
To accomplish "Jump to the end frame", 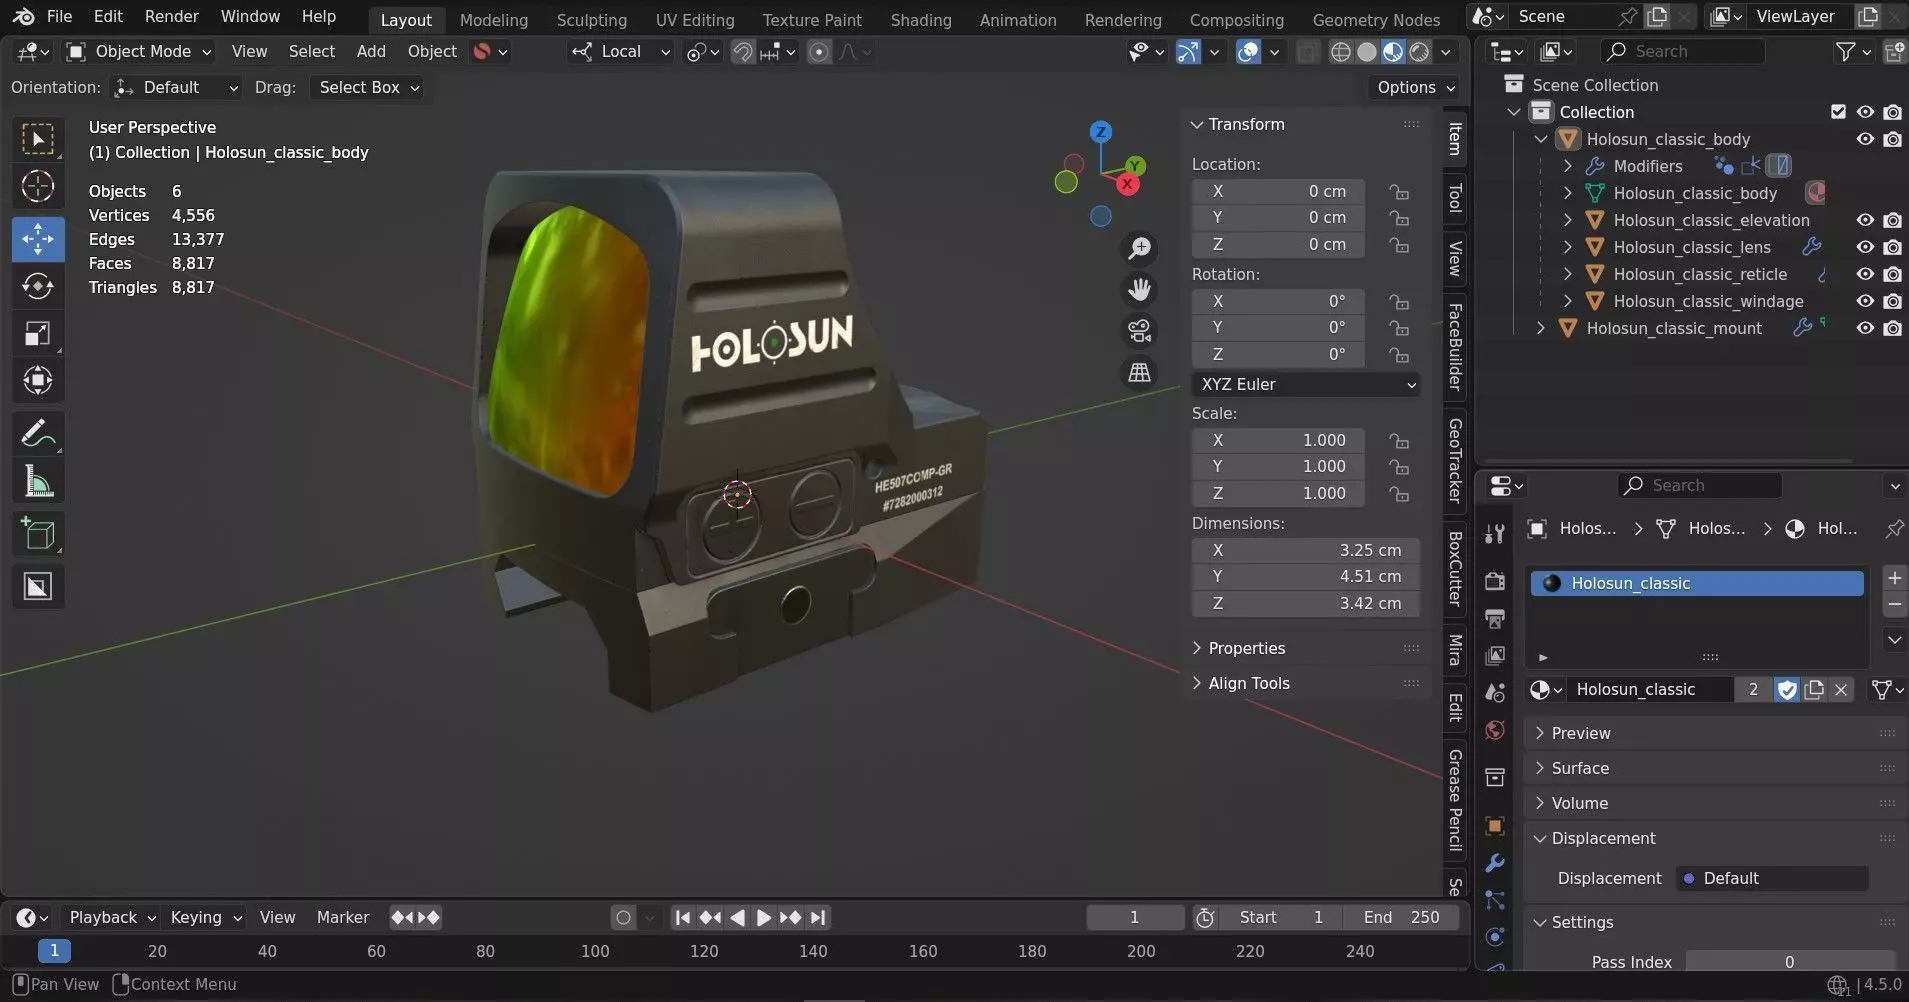I will pyautogui.click(x=818, y=917).
